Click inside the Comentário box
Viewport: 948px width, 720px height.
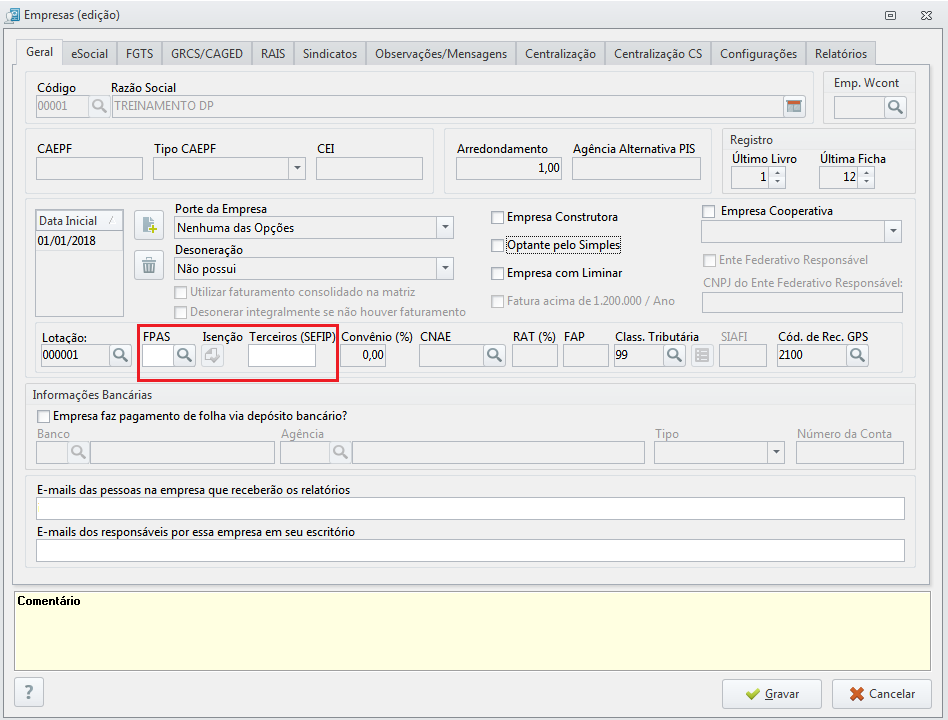point(472,631)
